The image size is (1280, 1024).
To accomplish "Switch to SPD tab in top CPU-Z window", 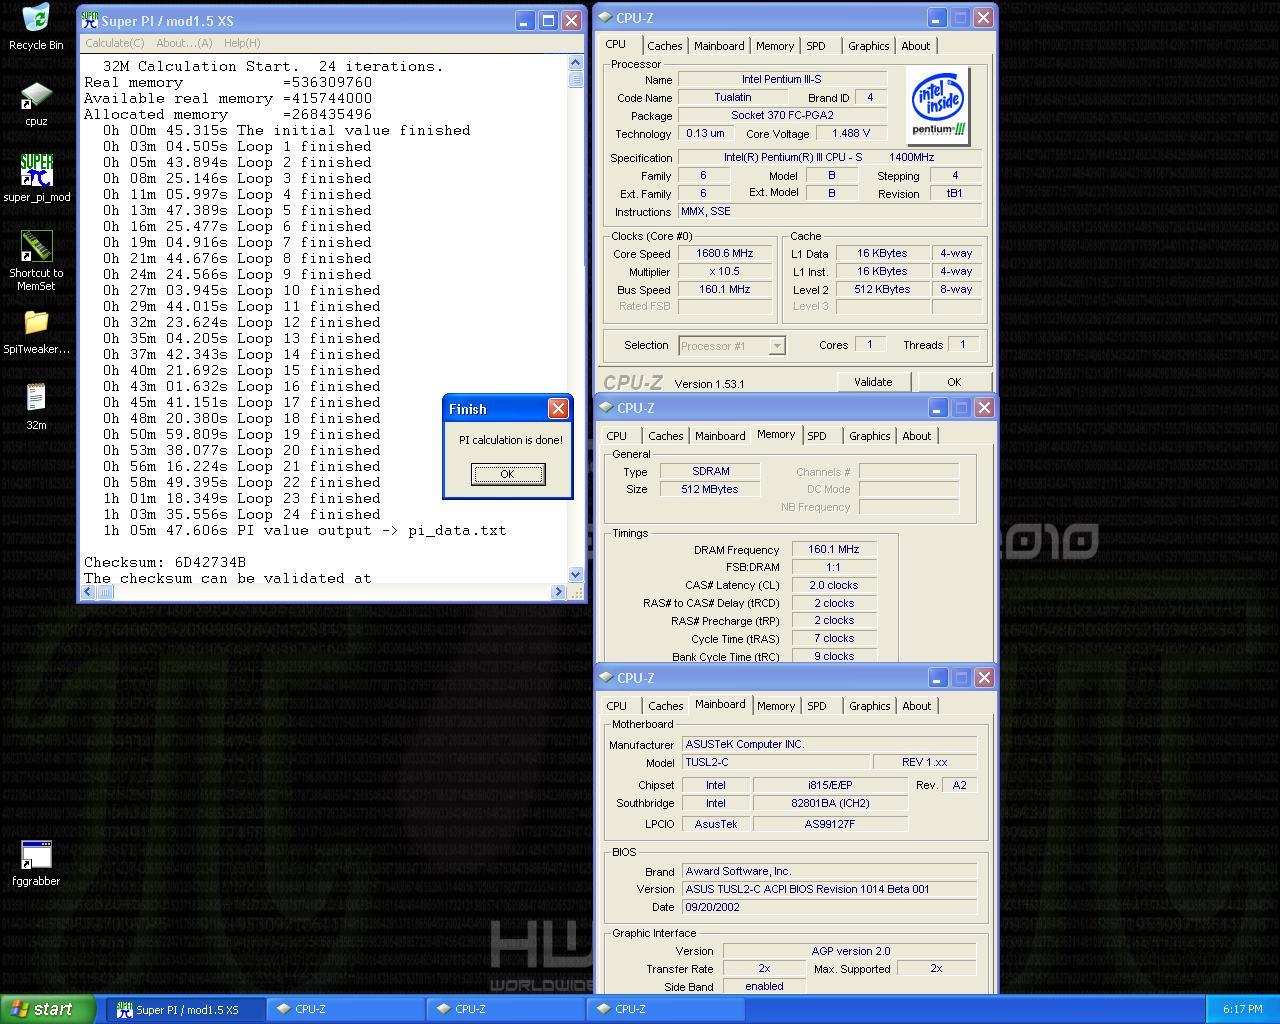I will 816,46.
